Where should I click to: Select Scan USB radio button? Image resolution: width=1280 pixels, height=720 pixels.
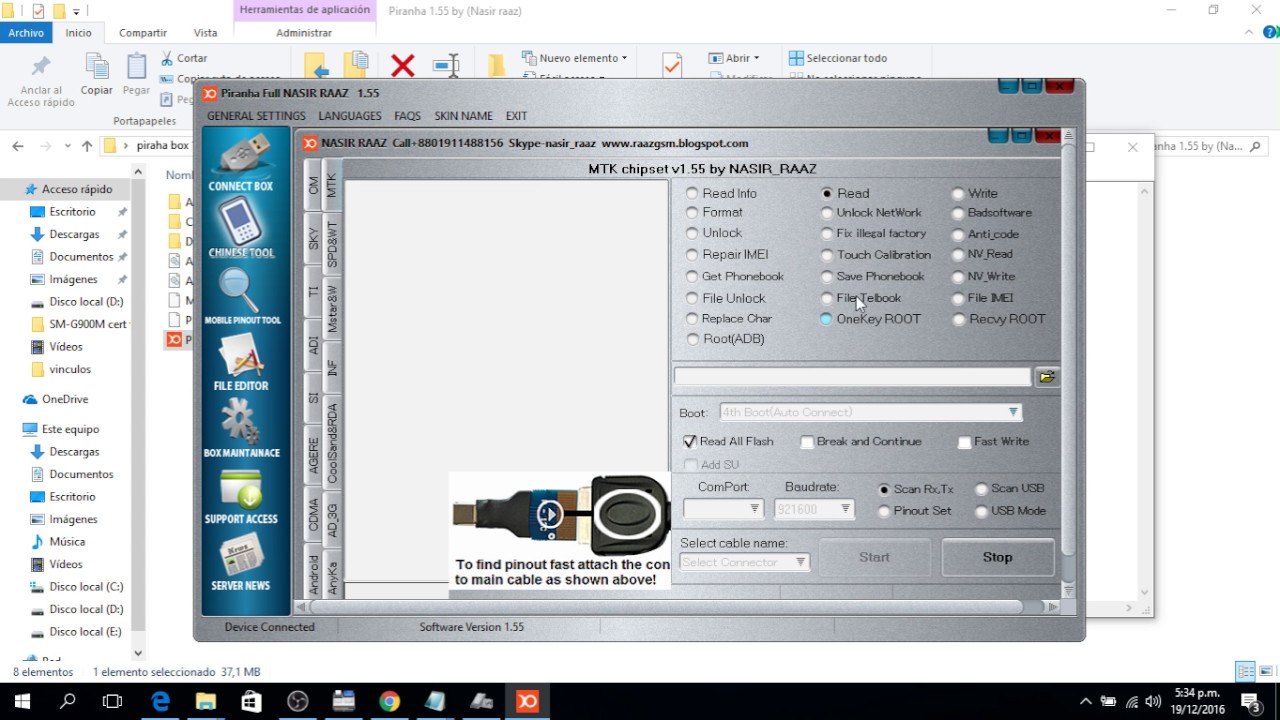click(982, 489)
